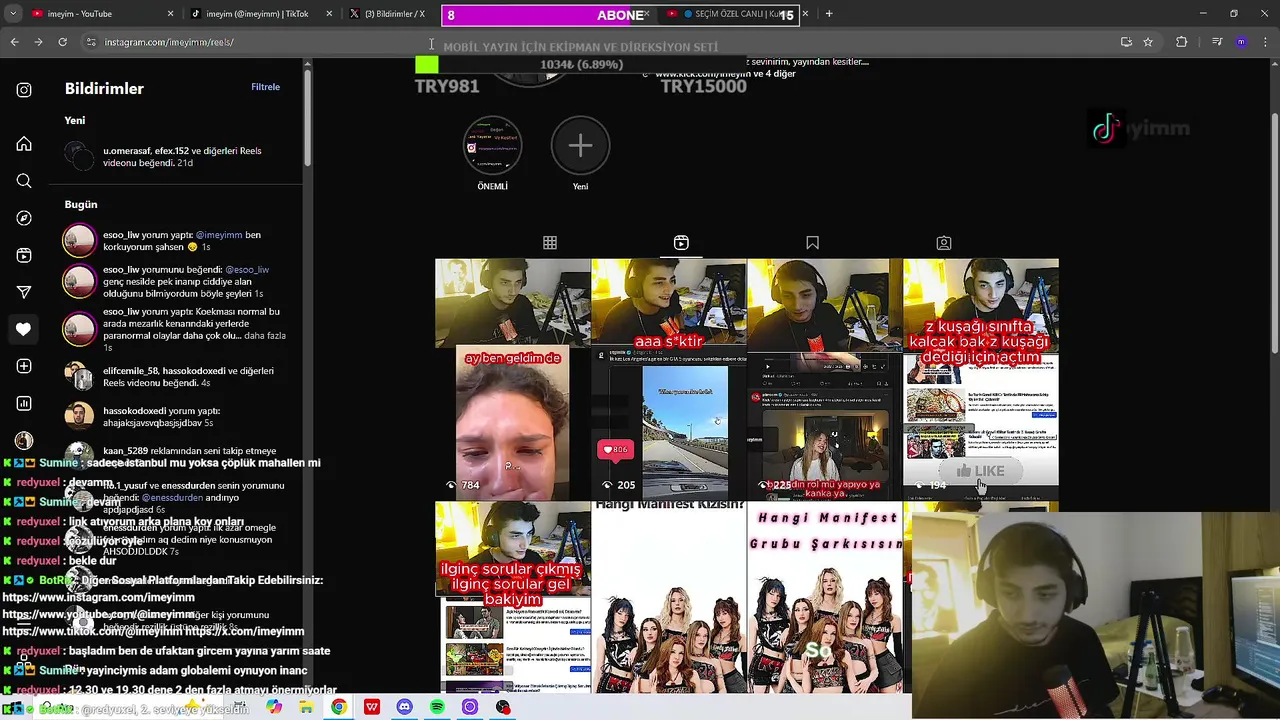
Task: Switch to the Tagged photos tab
Action: tap(943, 243)
